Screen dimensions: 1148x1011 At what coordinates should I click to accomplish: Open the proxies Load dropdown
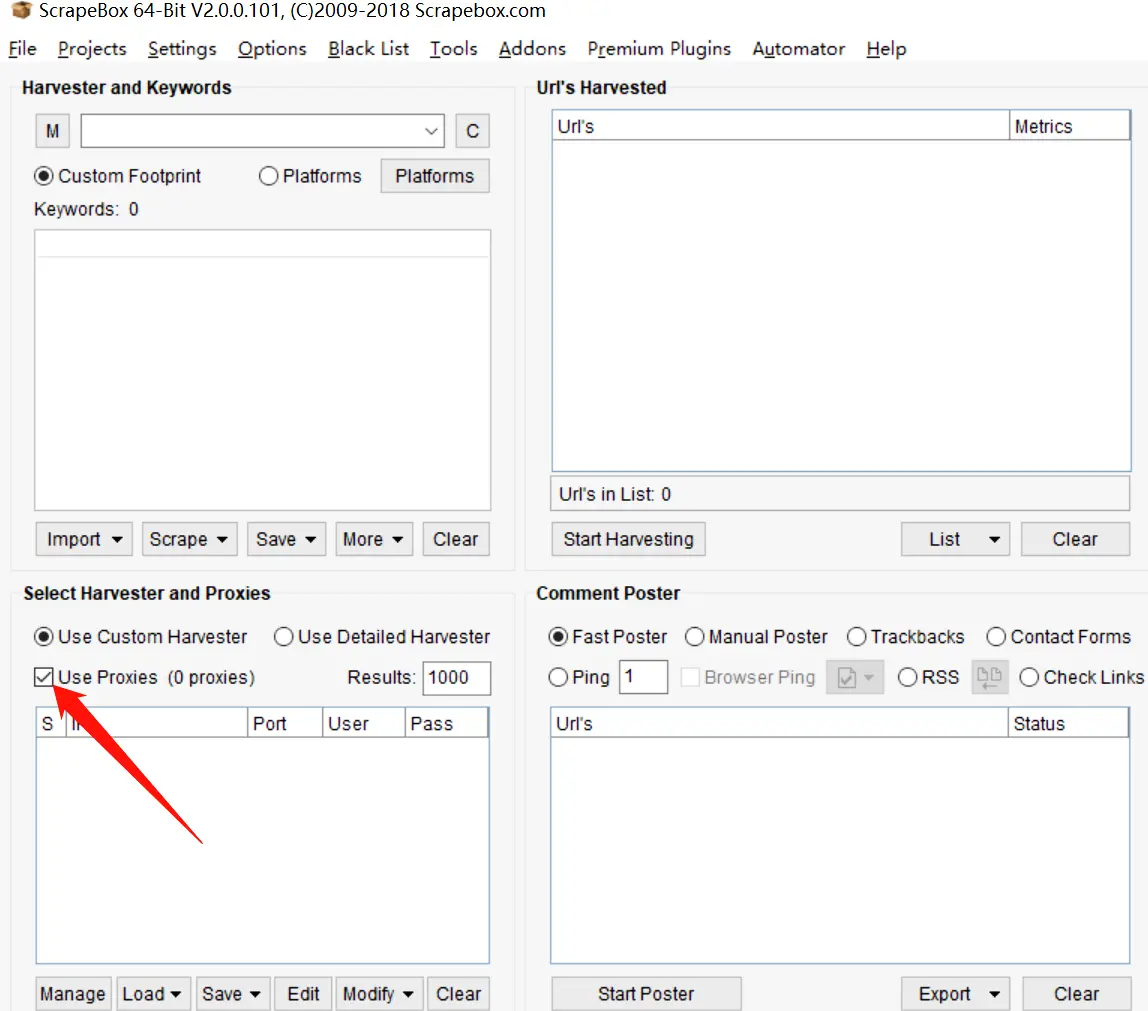coord(152,993)
